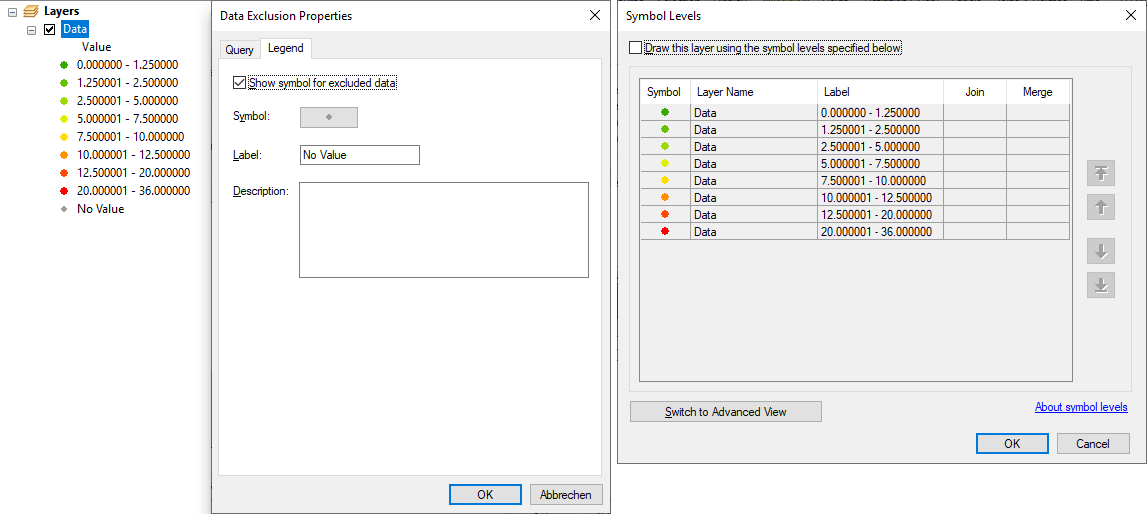Click the gray No Value legend symbol
This screenshot has width=1147, height=514.
(64, 209)
